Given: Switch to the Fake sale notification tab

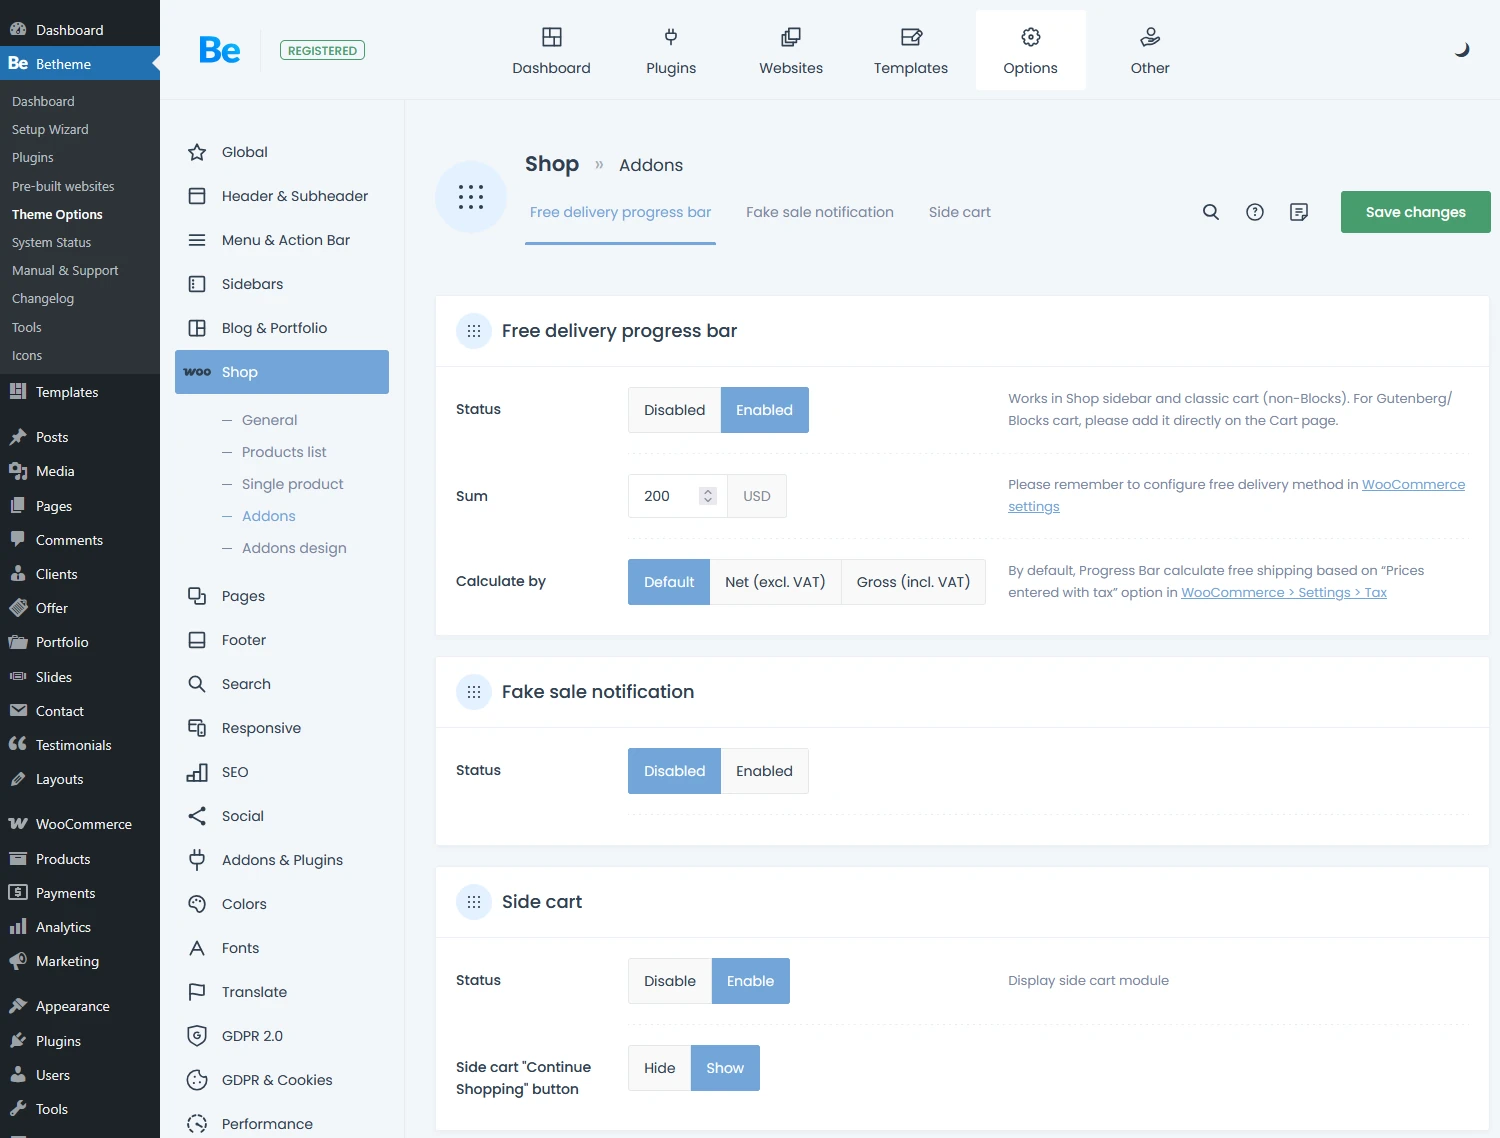Looking at the screenshot, I should 819,211.
